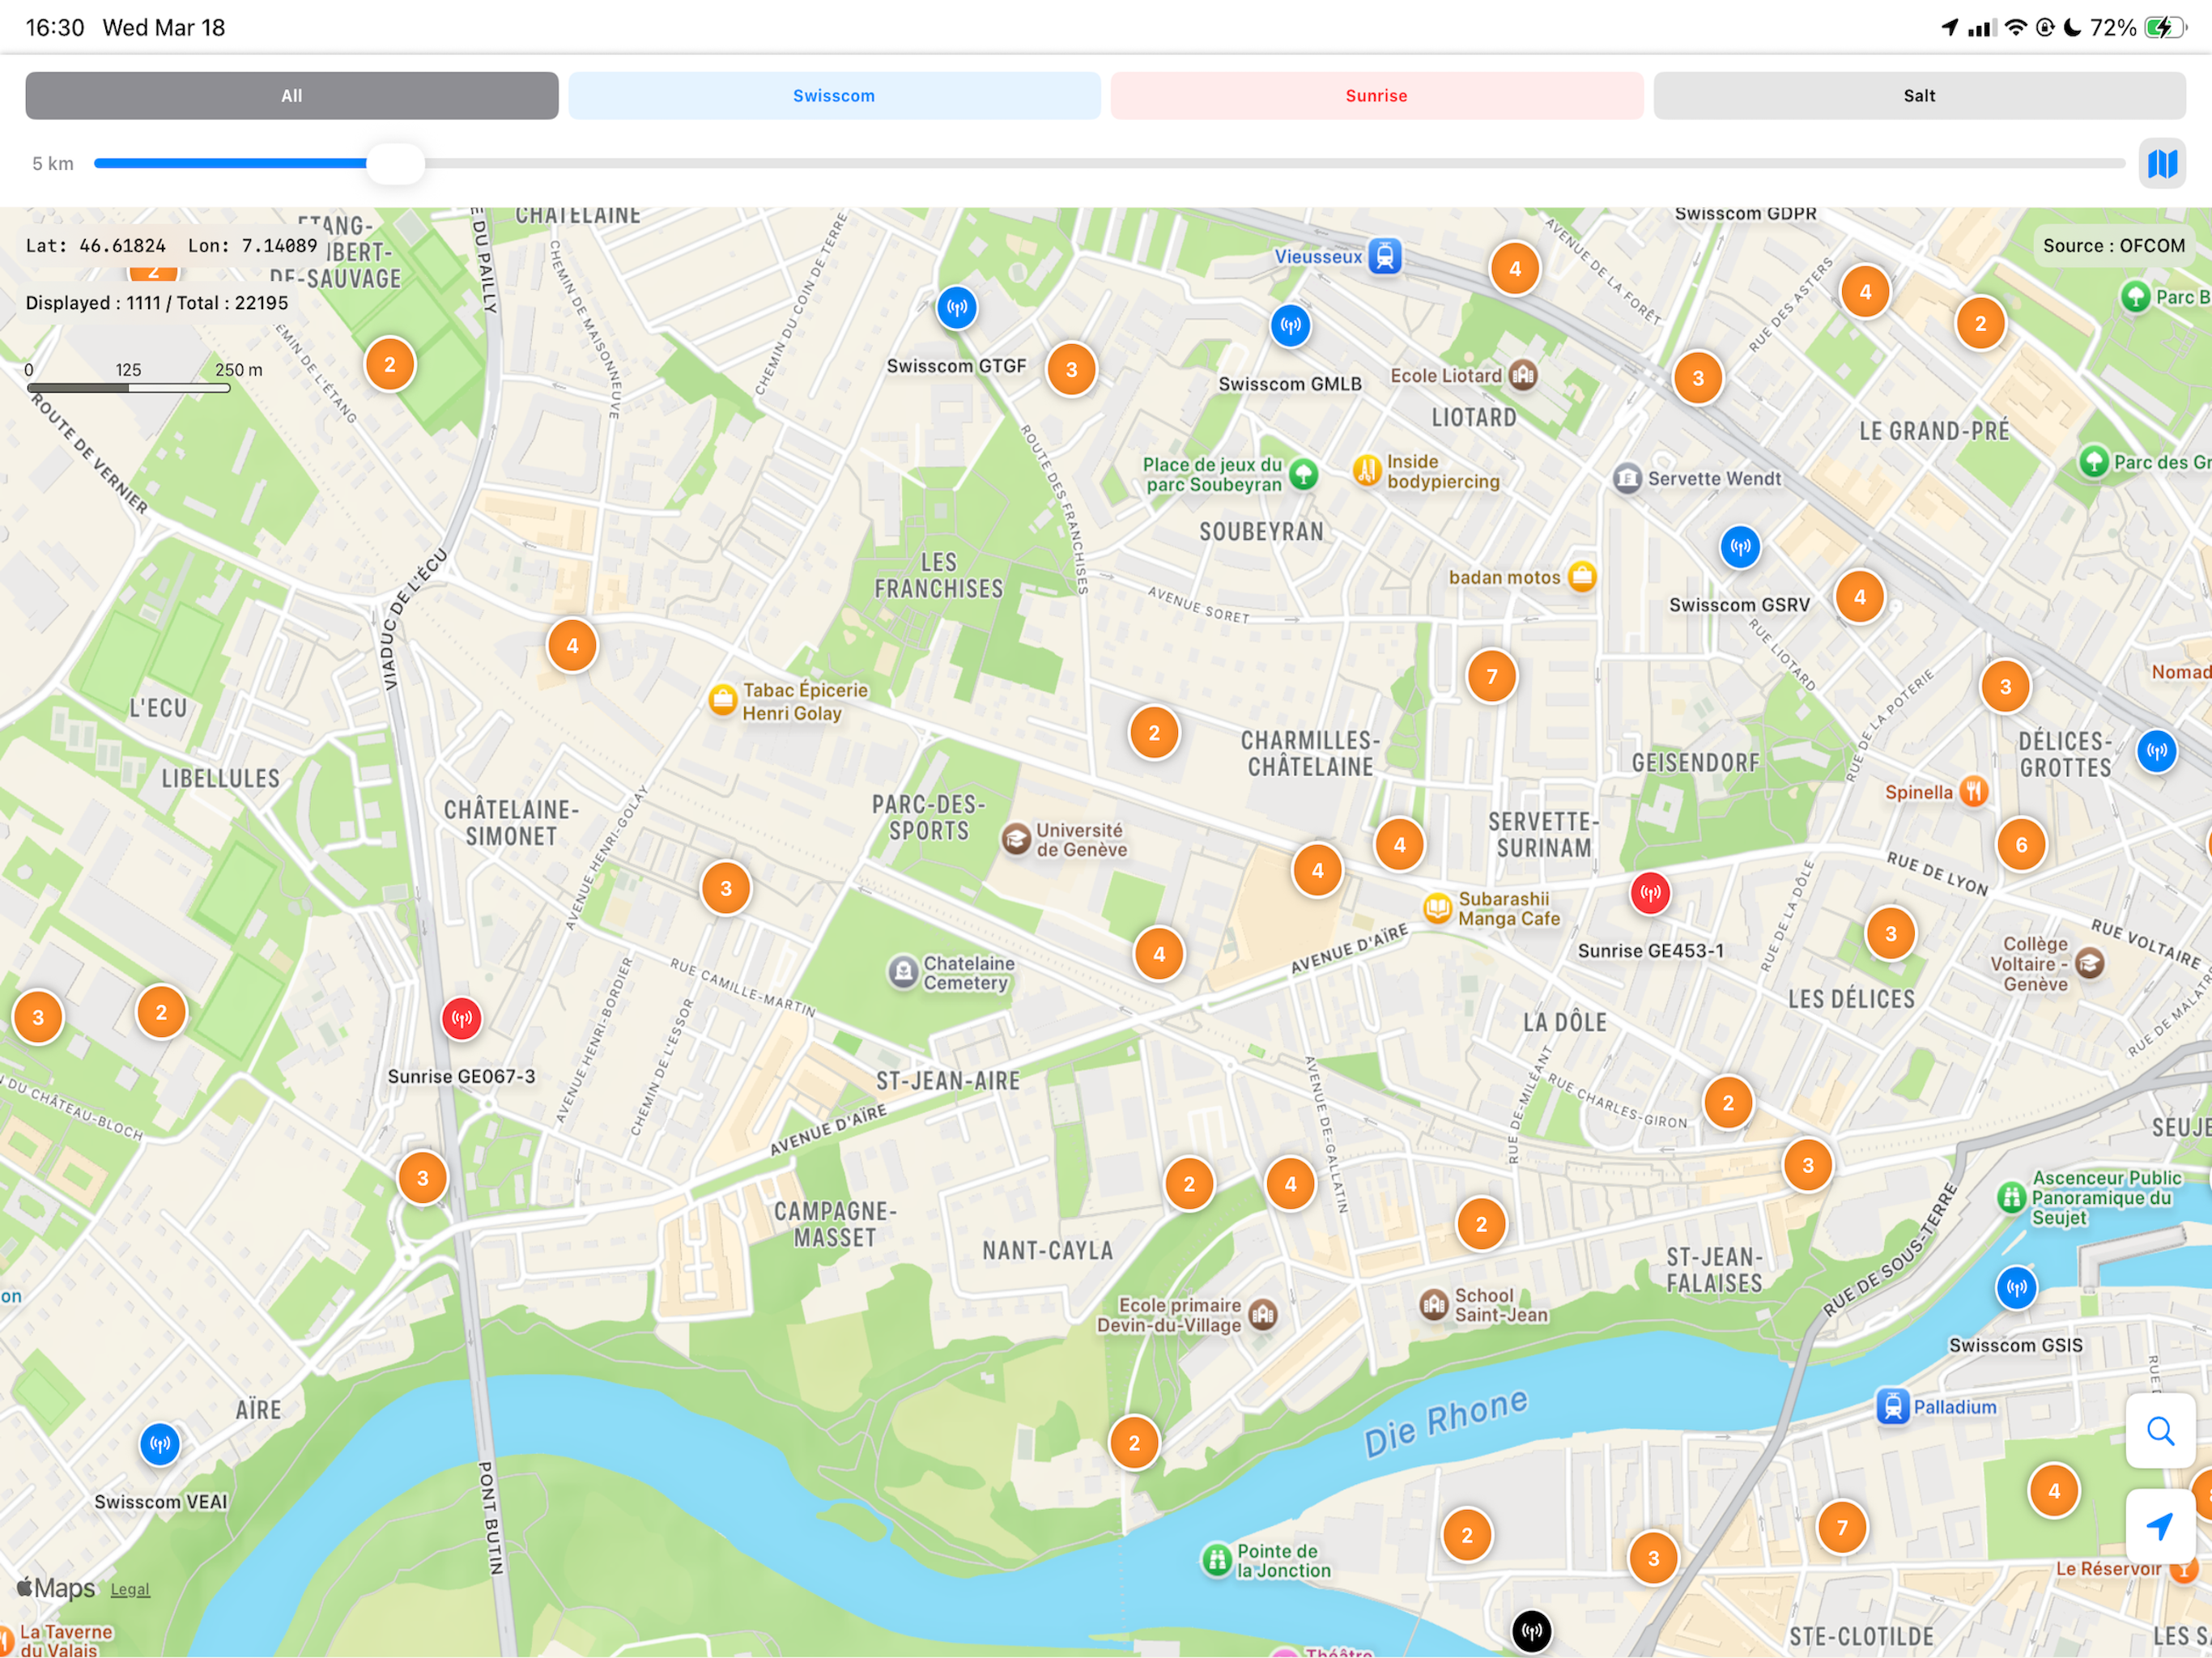Tap the Ecole primaire Devin-du-Village icon
The image size is (2212, 1658).
pos(1263,1313)
